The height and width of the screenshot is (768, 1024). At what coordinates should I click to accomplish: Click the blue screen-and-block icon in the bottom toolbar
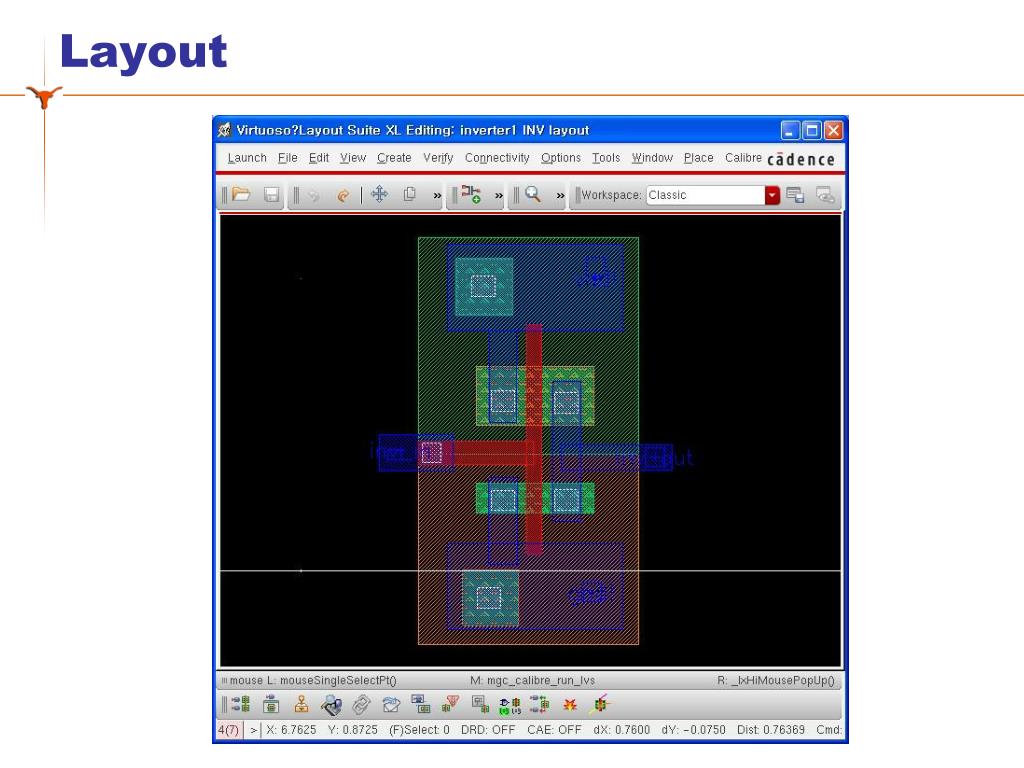click(x=421, y=703)
